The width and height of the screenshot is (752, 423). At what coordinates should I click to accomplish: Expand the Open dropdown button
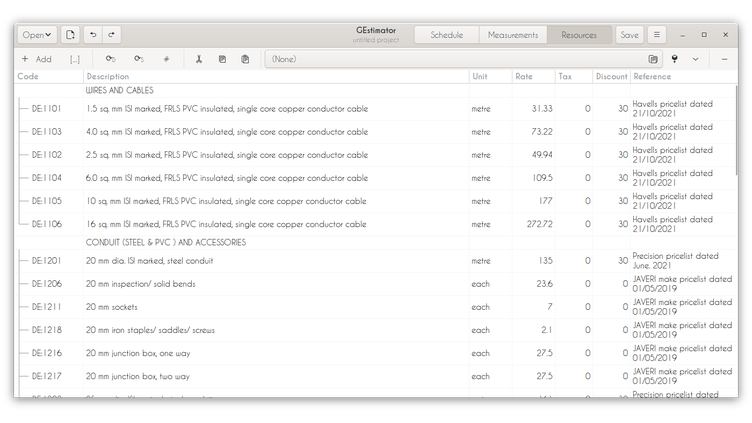pyautogui.click(x=38, y=35)
